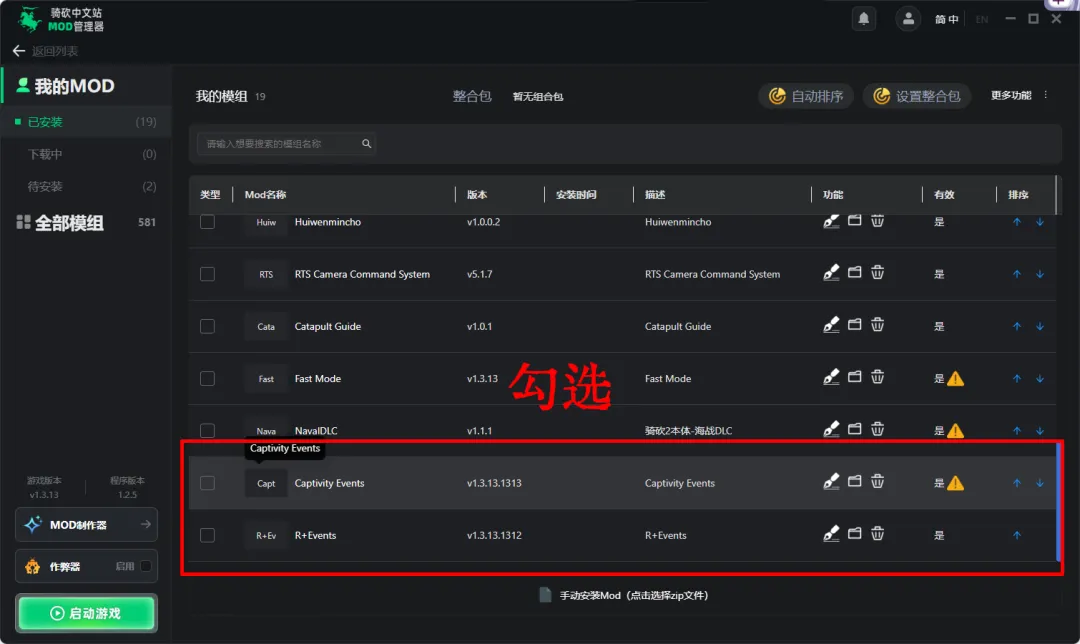Switch to 整合包 tab
Screen dimensions: 1080x644
pos(472,96)
